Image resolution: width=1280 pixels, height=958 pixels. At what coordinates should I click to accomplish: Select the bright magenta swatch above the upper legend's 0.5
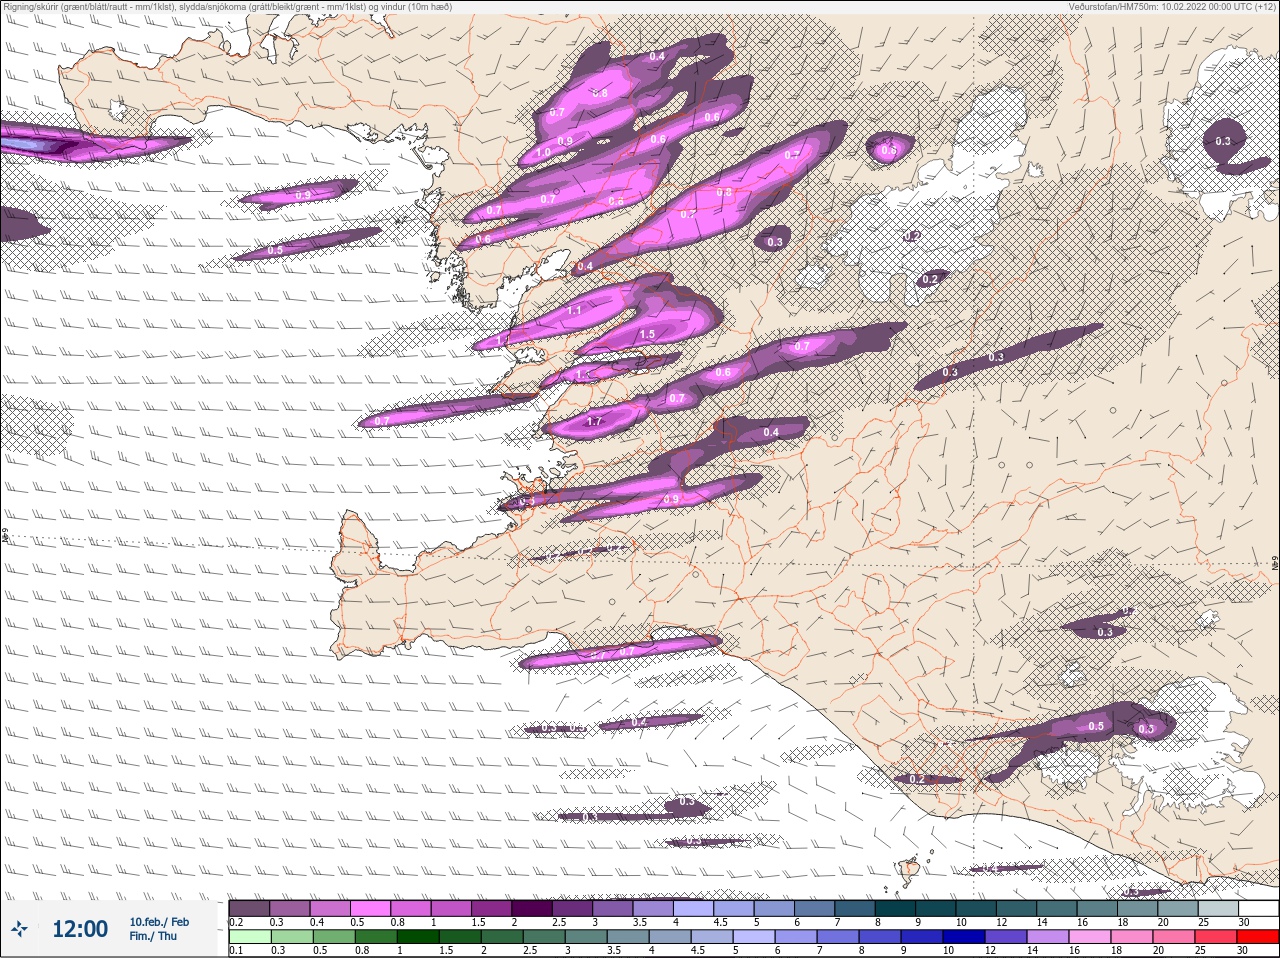point(372,908)
